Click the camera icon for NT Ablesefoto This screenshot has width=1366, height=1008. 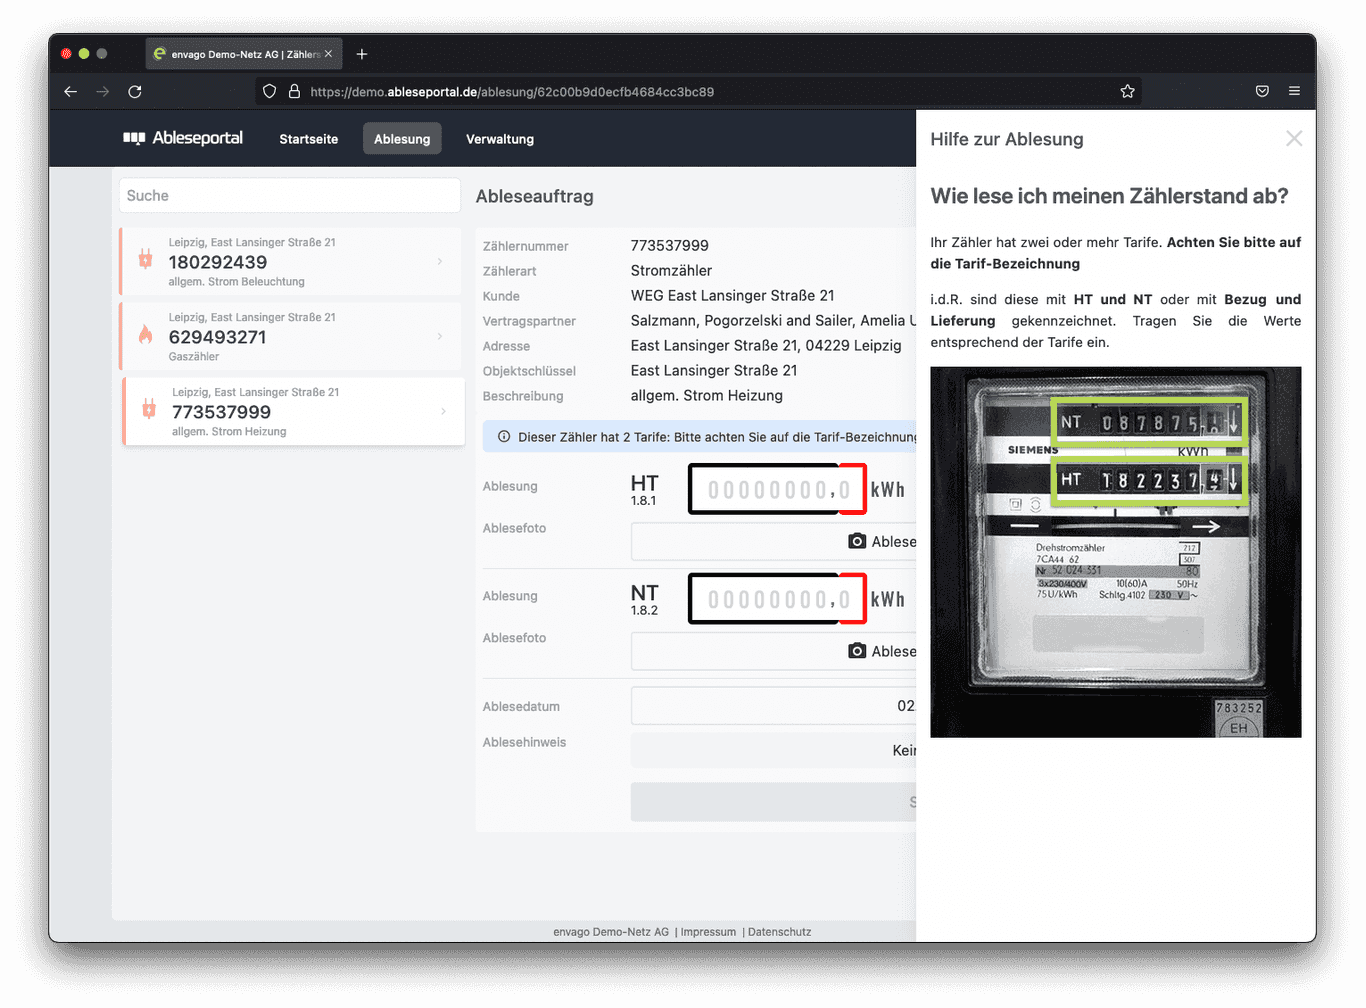coord(857,651)
